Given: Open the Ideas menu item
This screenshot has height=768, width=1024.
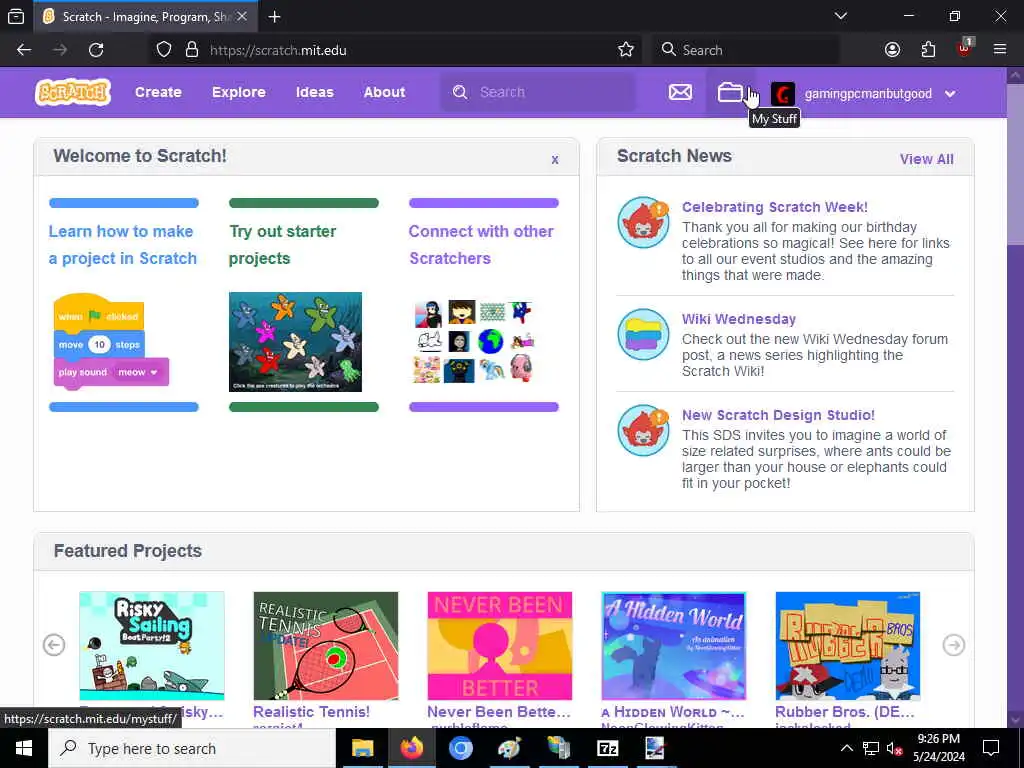Looking at the screenshot, I should tap(314, 92).
